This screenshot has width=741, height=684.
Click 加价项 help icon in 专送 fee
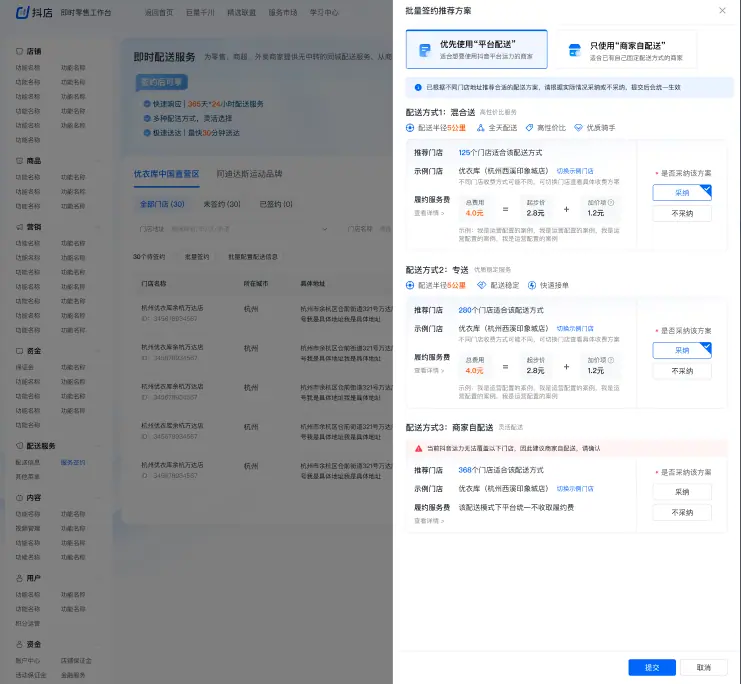pos(611,360)
